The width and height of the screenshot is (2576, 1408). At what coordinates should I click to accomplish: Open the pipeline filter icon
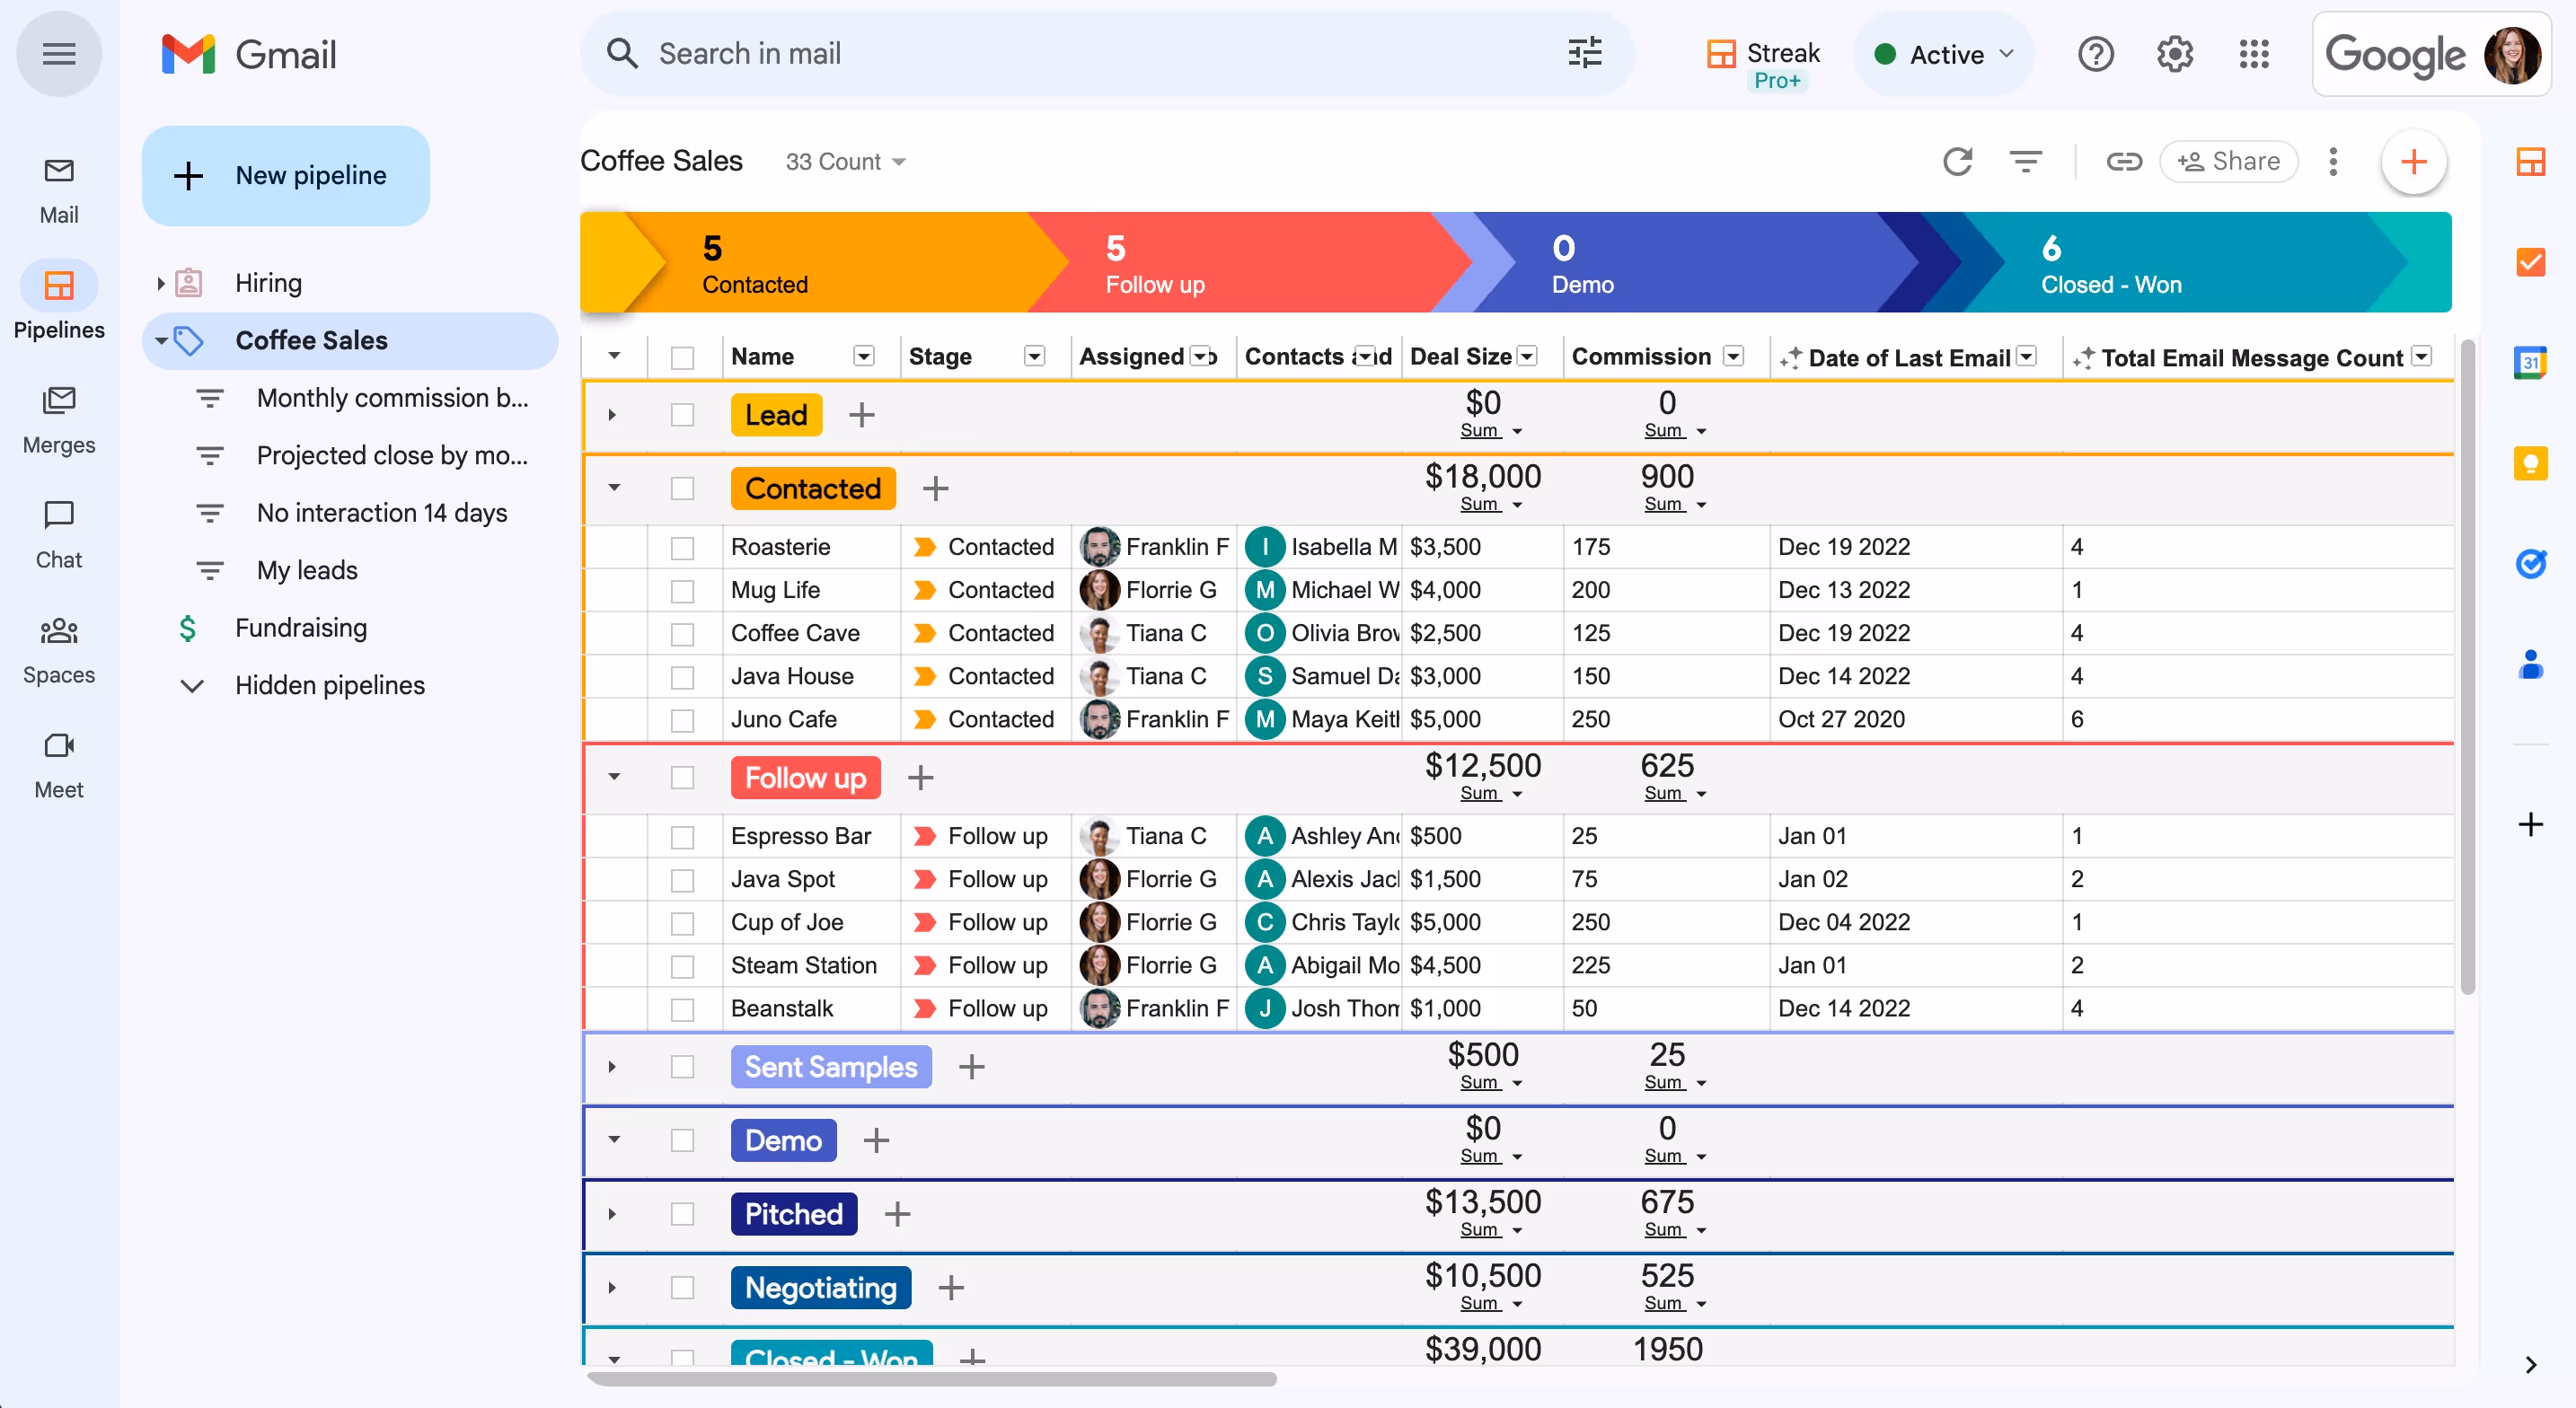pyautogui.click(x=2025, y=161)
